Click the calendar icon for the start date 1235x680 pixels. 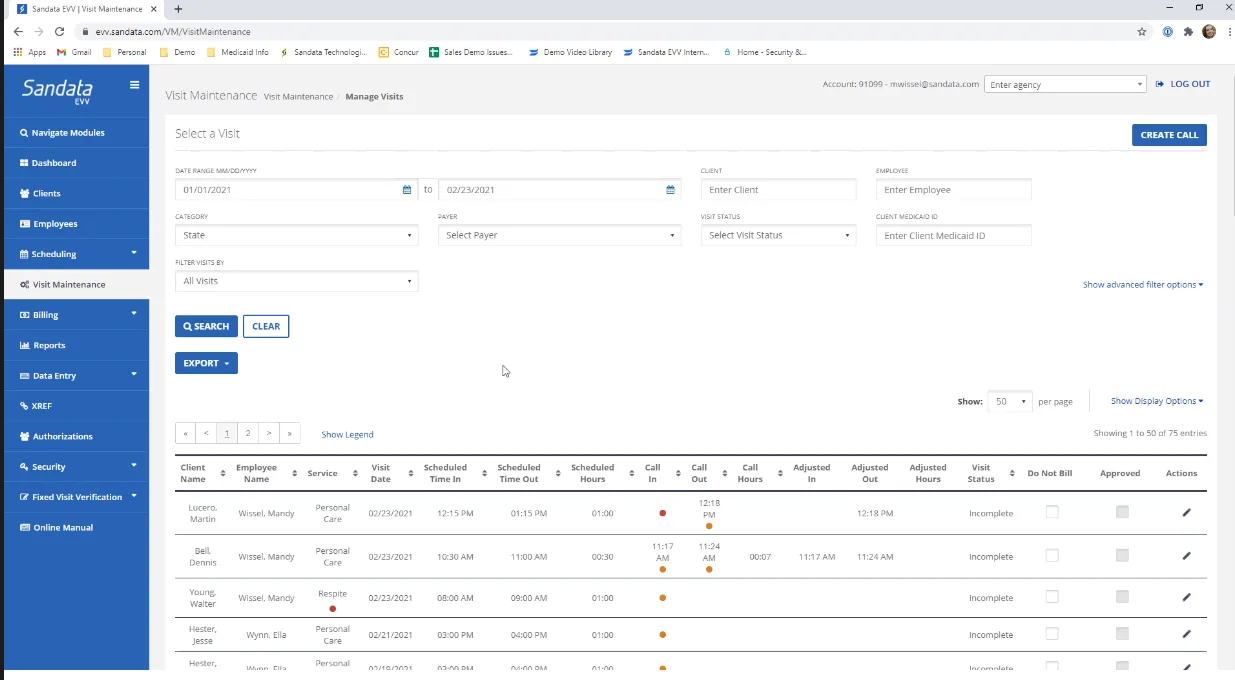tap(405, 189)
